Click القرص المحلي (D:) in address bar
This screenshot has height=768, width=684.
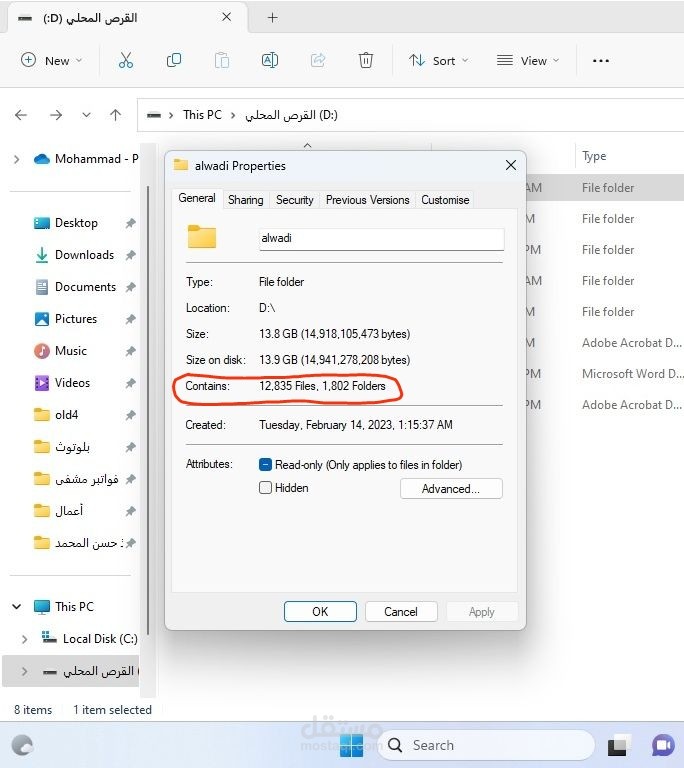291,115
